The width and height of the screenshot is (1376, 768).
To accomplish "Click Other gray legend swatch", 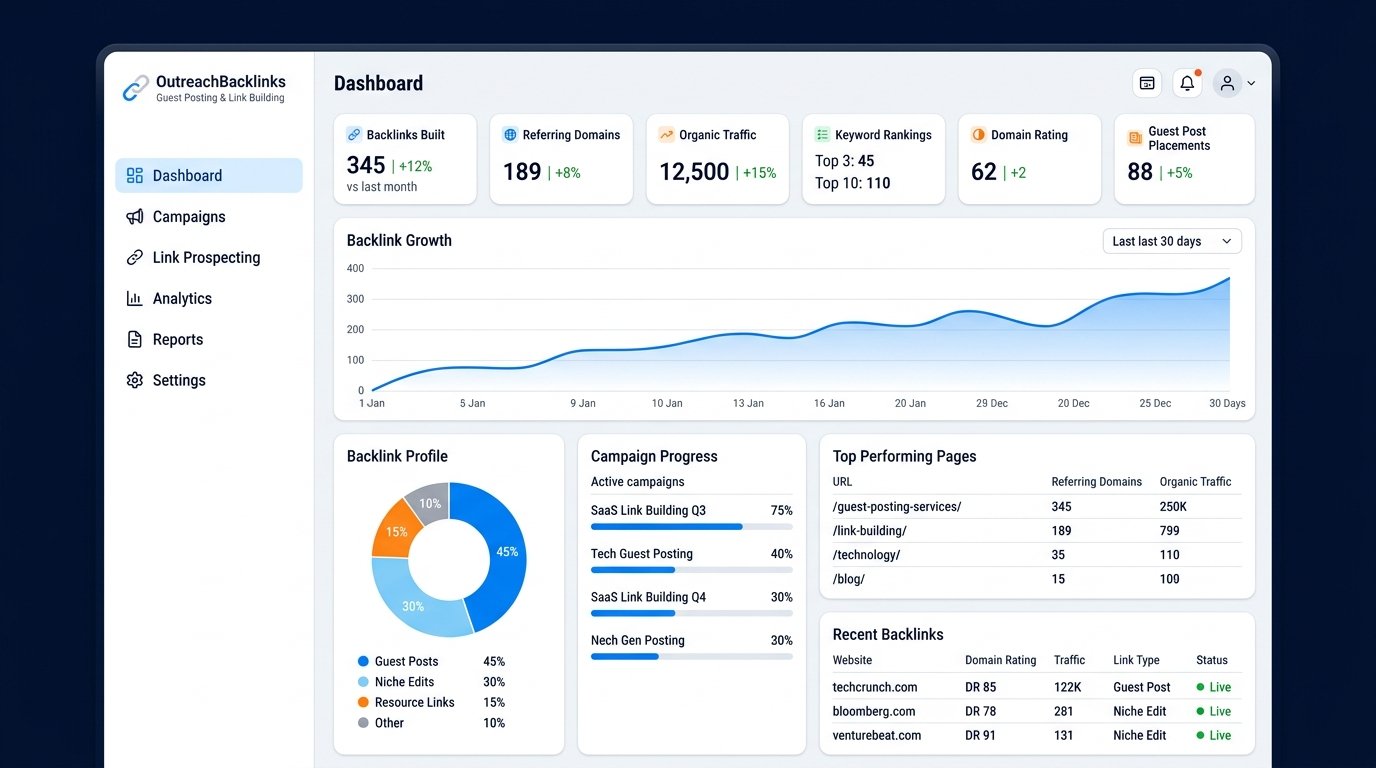I will click(363, 723).
